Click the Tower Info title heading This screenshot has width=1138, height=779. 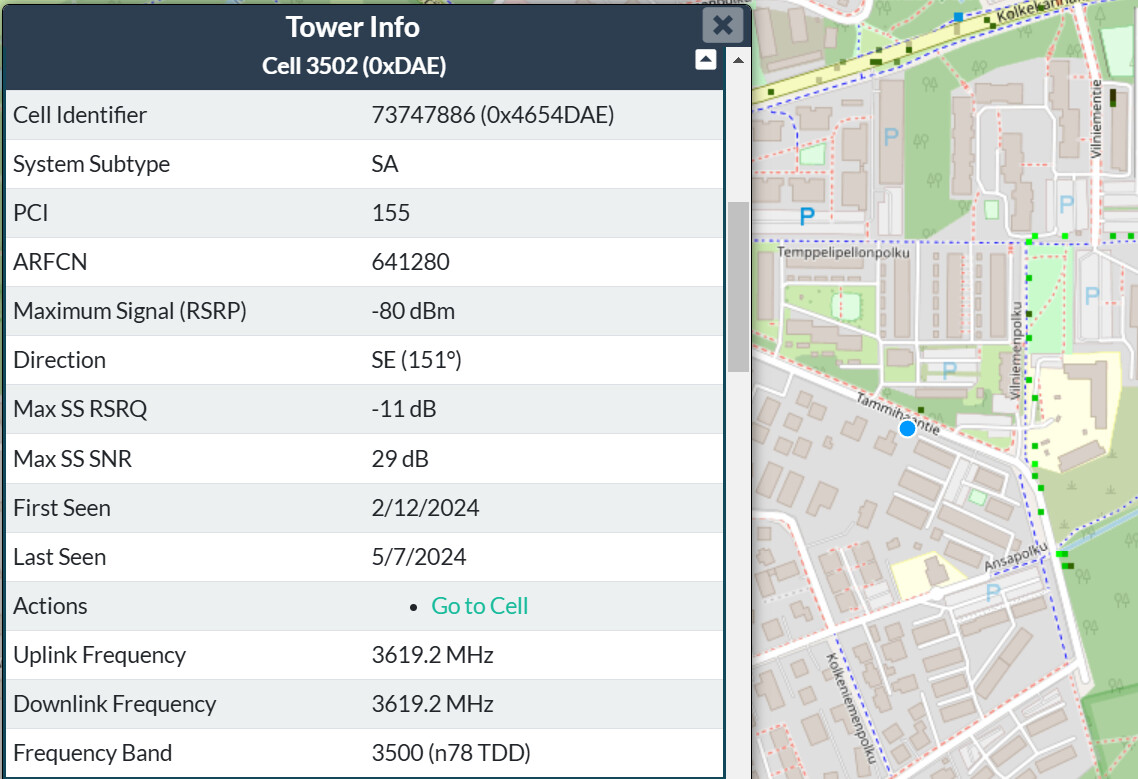click(x=353, y=27)
